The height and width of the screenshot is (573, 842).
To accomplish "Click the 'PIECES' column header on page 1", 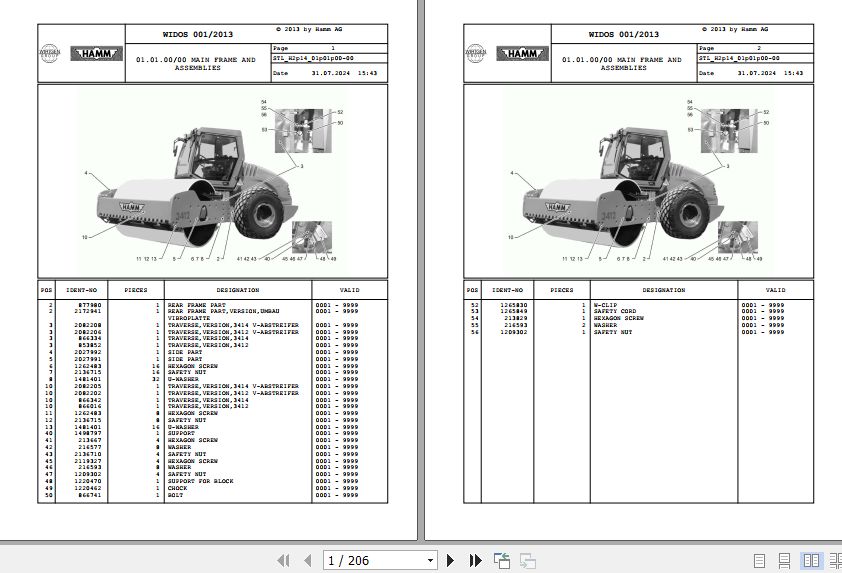I will (x=136, y=290).
